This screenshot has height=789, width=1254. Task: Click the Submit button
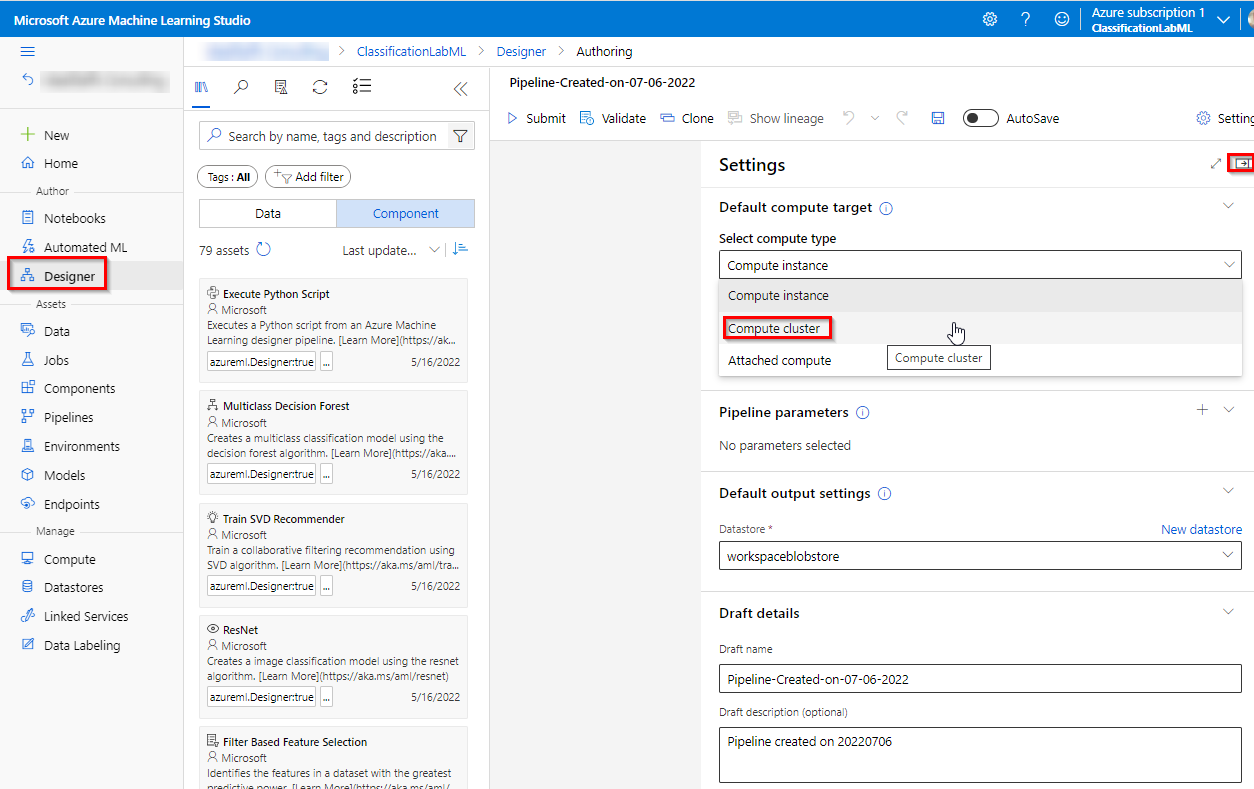(x=536, y=118)
